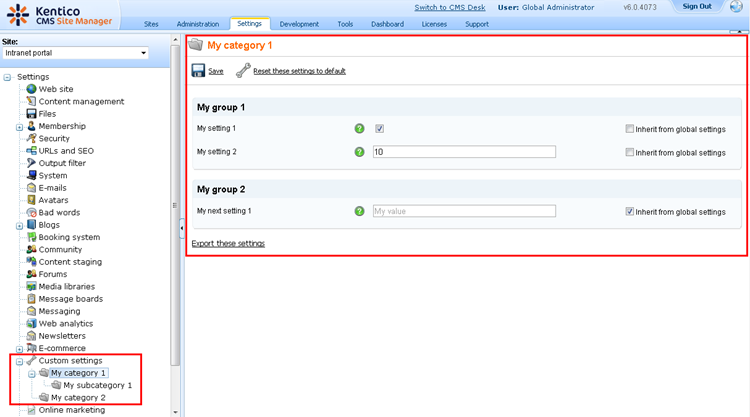The image size is (750, 417).
Task: Click the Newsletters icon
Action: pyautogui.click(x=32, y=336)
